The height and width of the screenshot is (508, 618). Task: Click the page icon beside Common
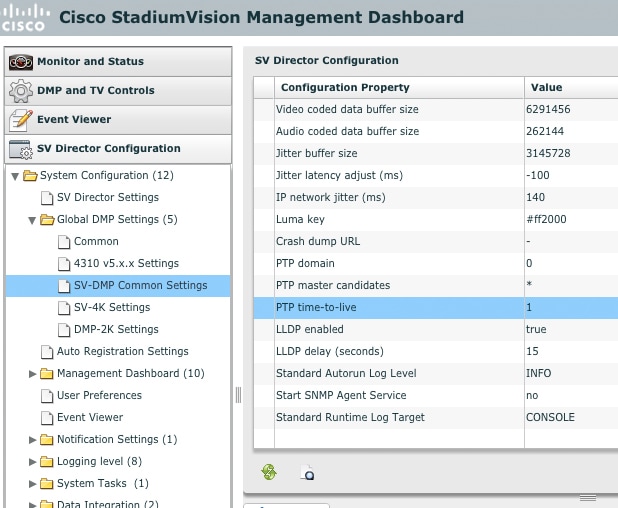click(64, 242)
